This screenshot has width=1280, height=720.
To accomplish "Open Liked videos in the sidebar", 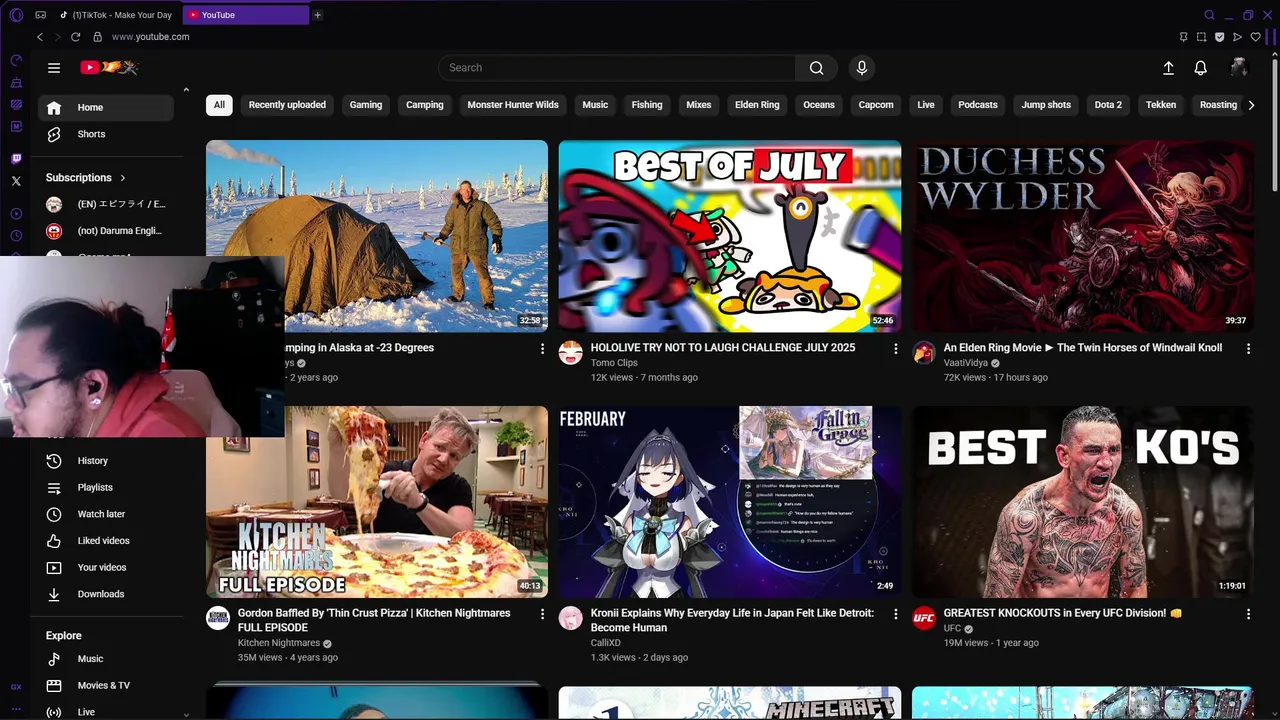I will coord(106,541).
